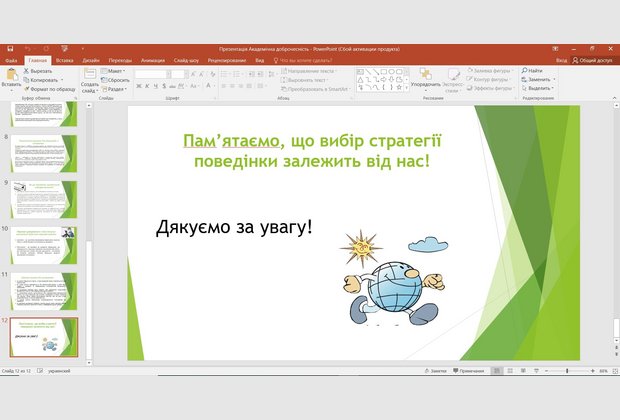Click the Cut (Вырезать) scissors icon
This screenshot has height=420, width=620.
click(x=25, y=72)
